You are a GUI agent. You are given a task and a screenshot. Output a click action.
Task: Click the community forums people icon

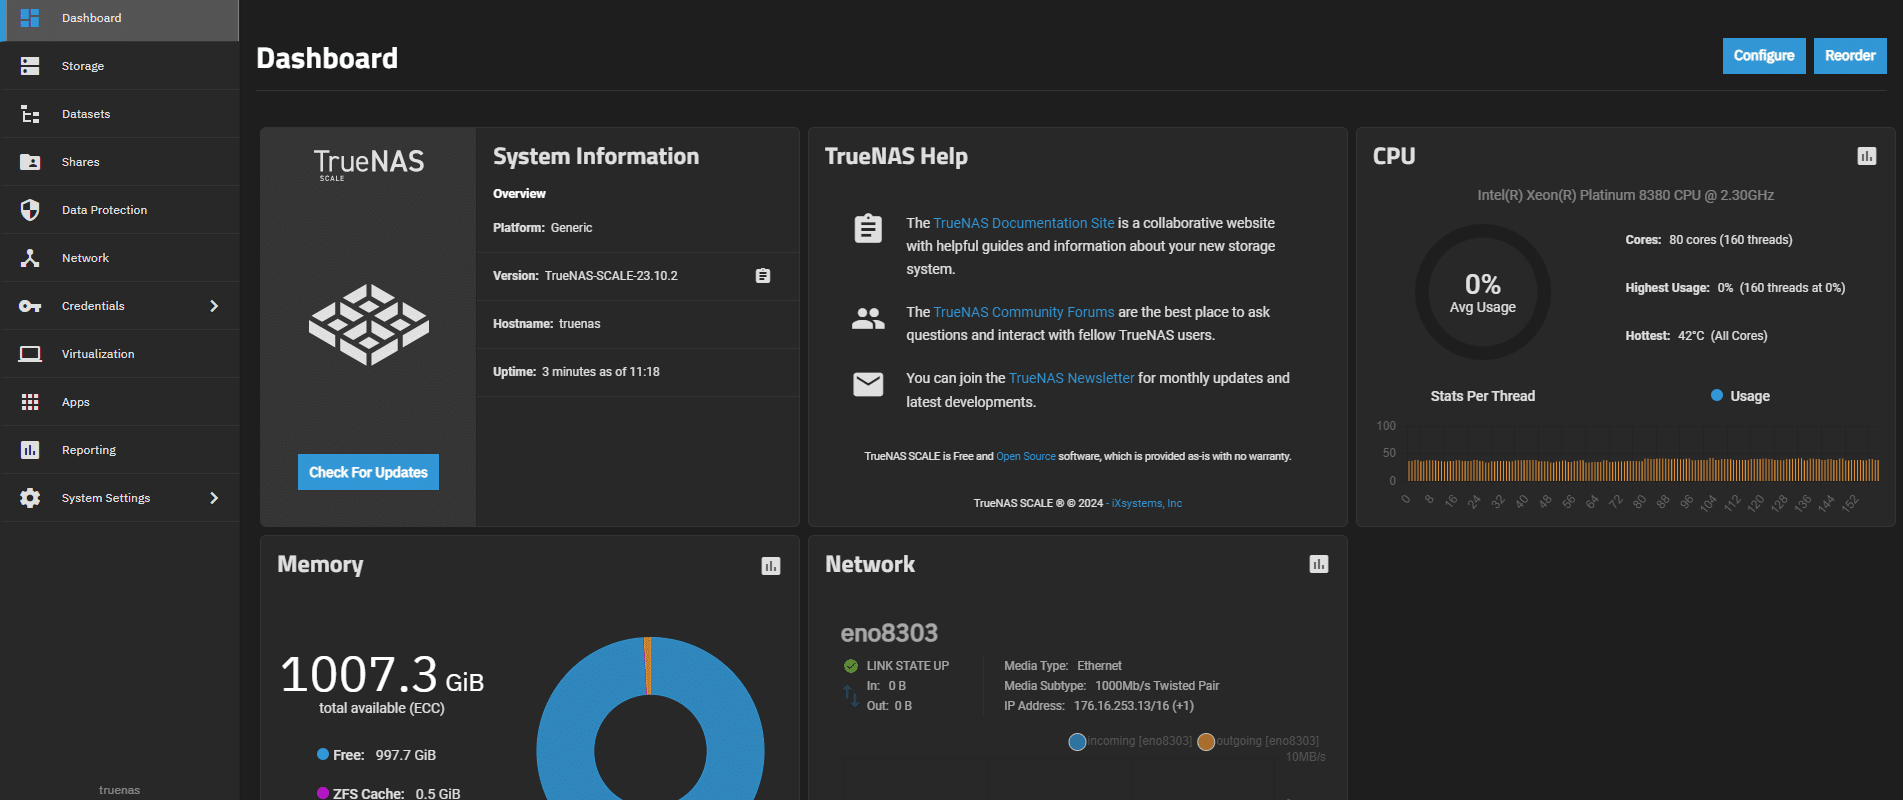tap(868, 319)
